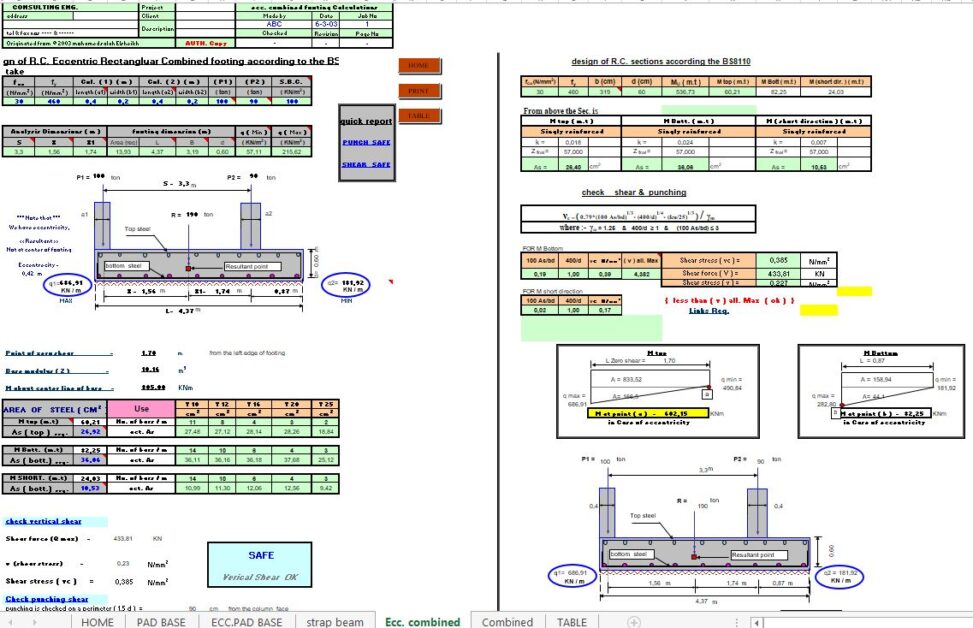This screenshot has height=628, width=973.
Task: Open the PAD BASE sheet tab
Action: (x=161, y=622)
